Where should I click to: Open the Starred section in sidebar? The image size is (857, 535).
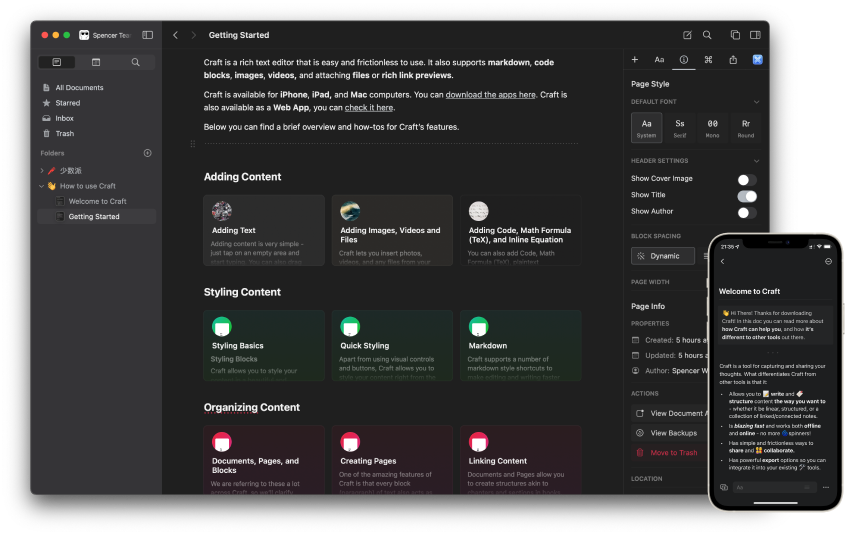(x=67, y=103)
